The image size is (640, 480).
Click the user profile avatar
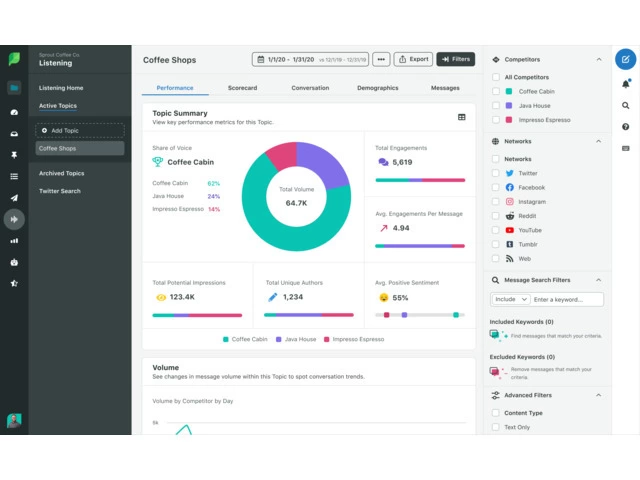coord(14,420)
